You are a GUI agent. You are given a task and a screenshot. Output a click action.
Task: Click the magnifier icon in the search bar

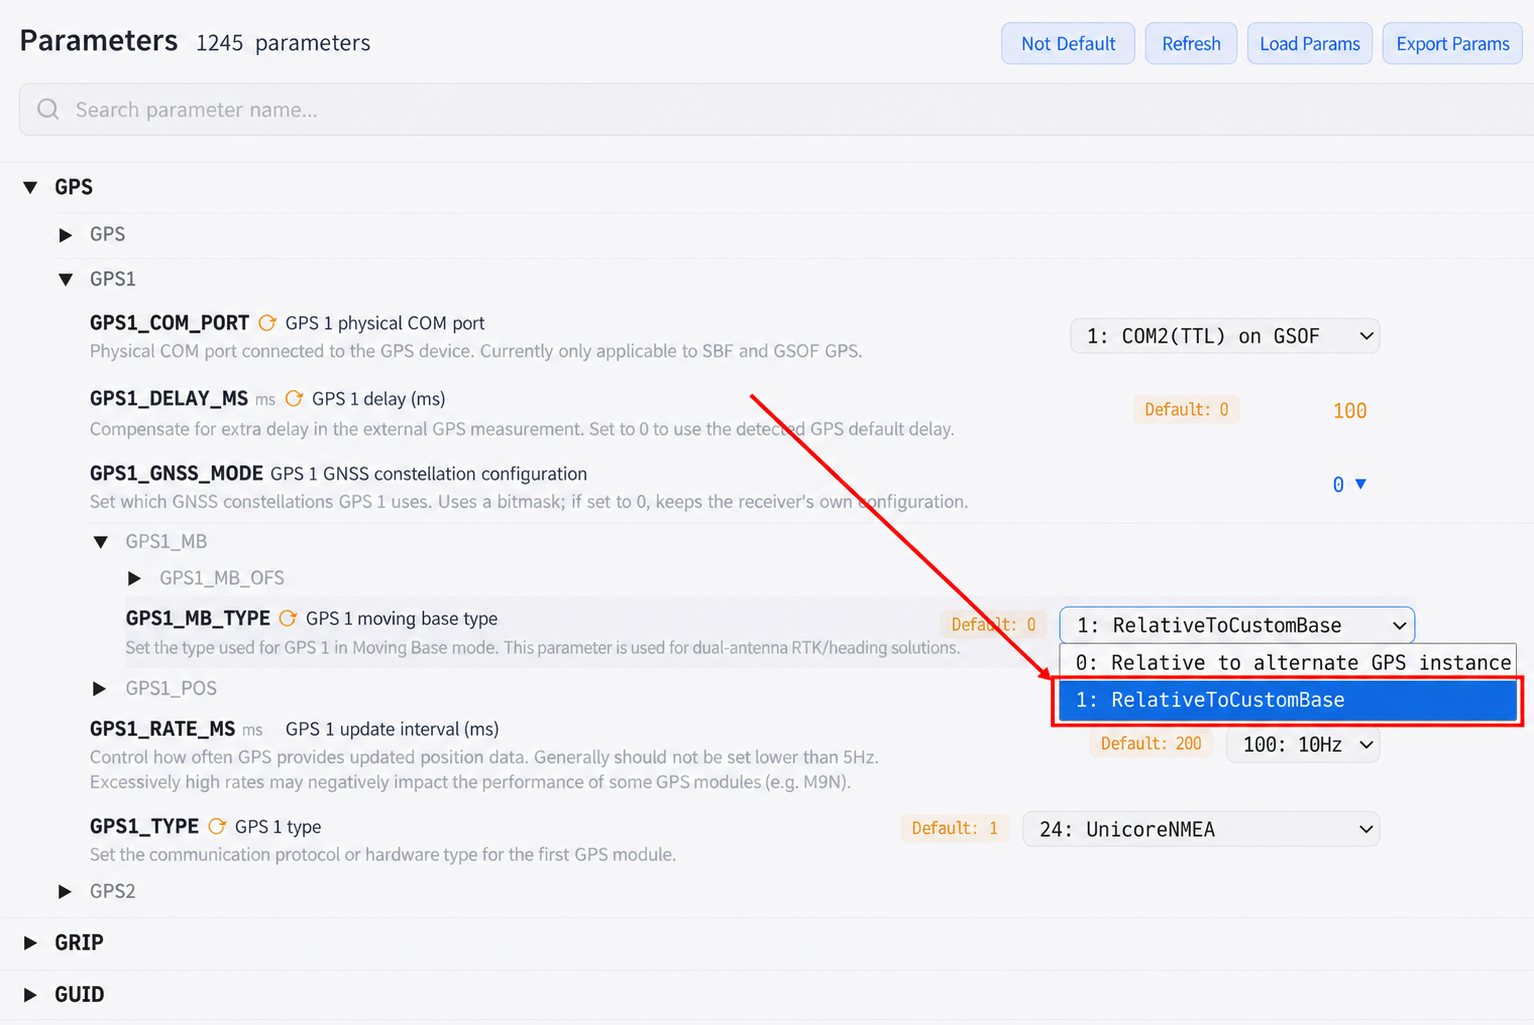pyautogui.click(x=48, y=109)
